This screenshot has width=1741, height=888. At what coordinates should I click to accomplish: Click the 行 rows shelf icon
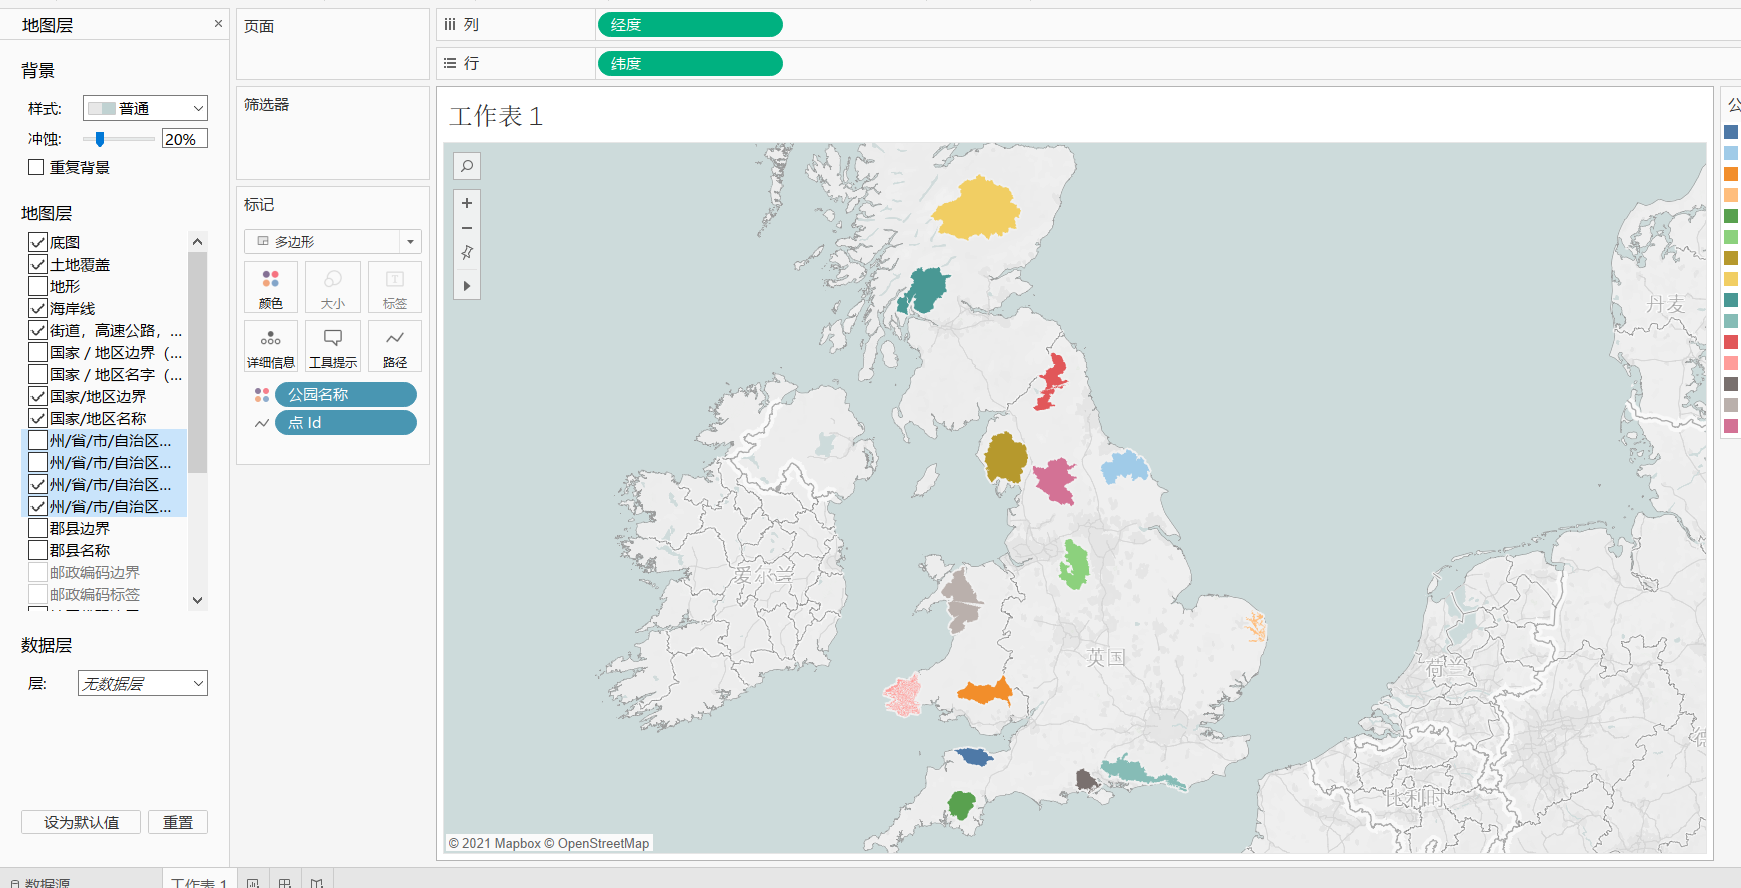[450, 63]
